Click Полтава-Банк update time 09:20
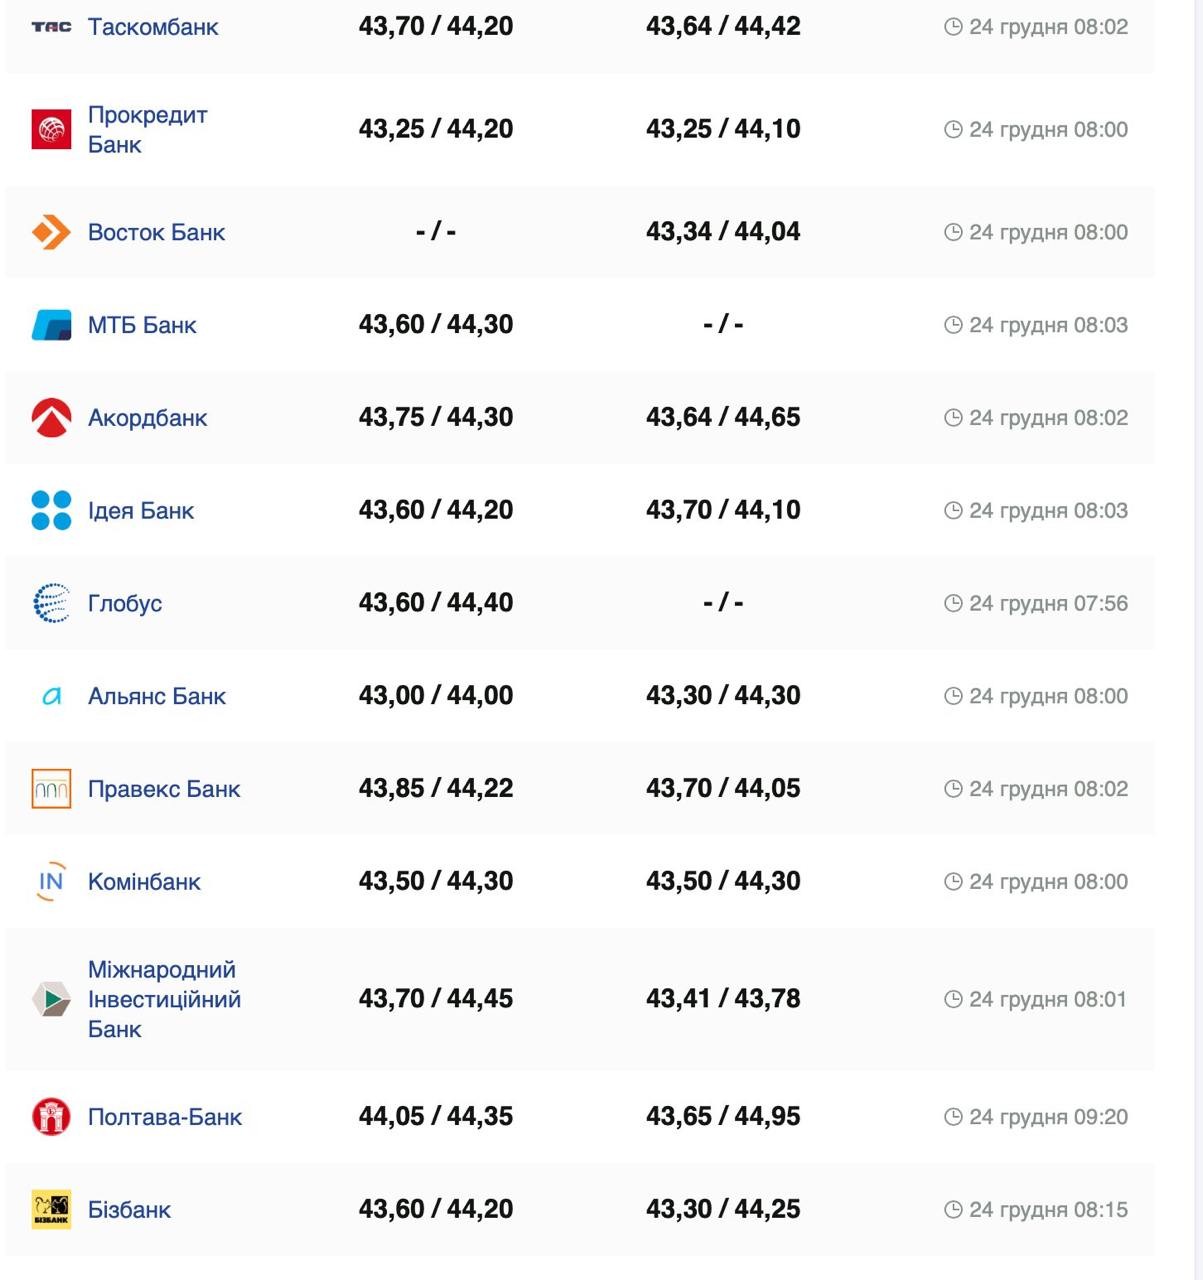The image size is (1203, 1280). 1048,1117
